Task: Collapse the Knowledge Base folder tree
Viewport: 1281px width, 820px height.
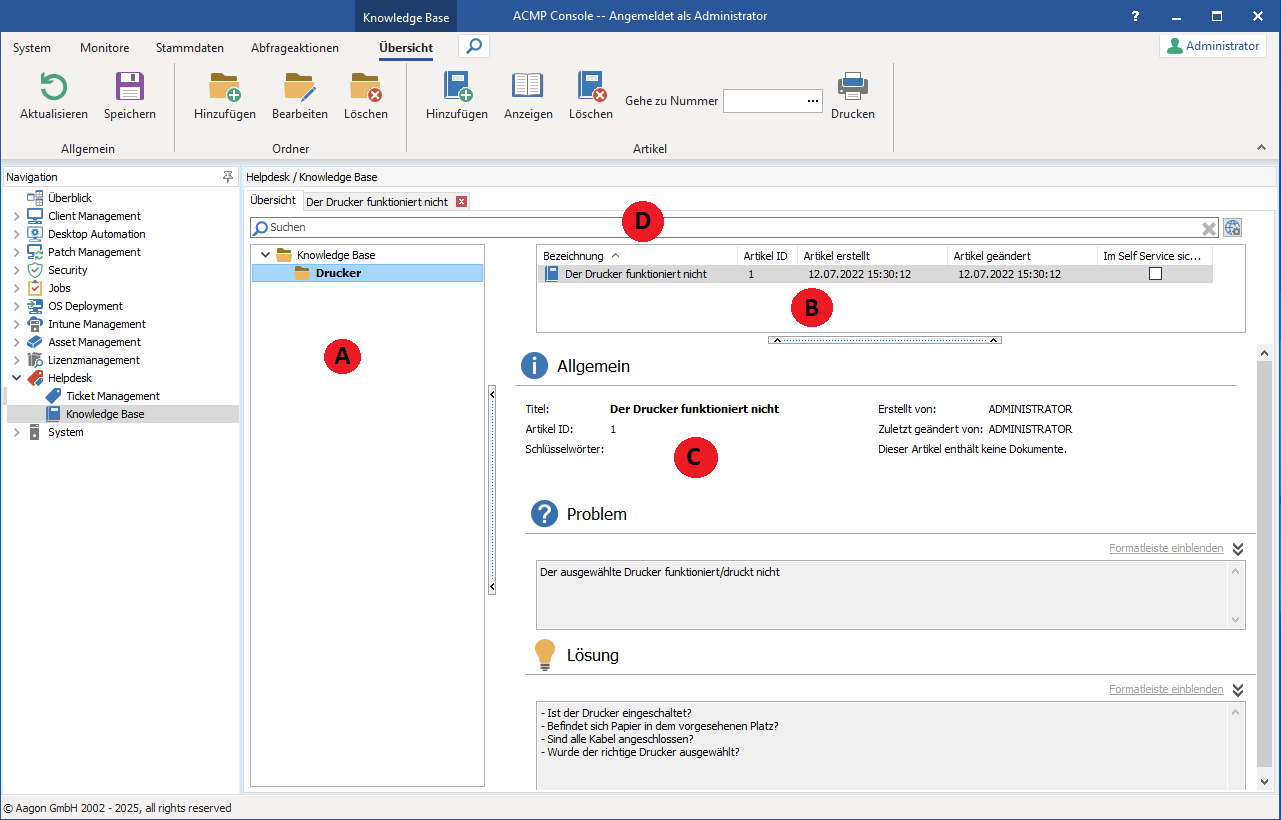Action: click(265, 255)
